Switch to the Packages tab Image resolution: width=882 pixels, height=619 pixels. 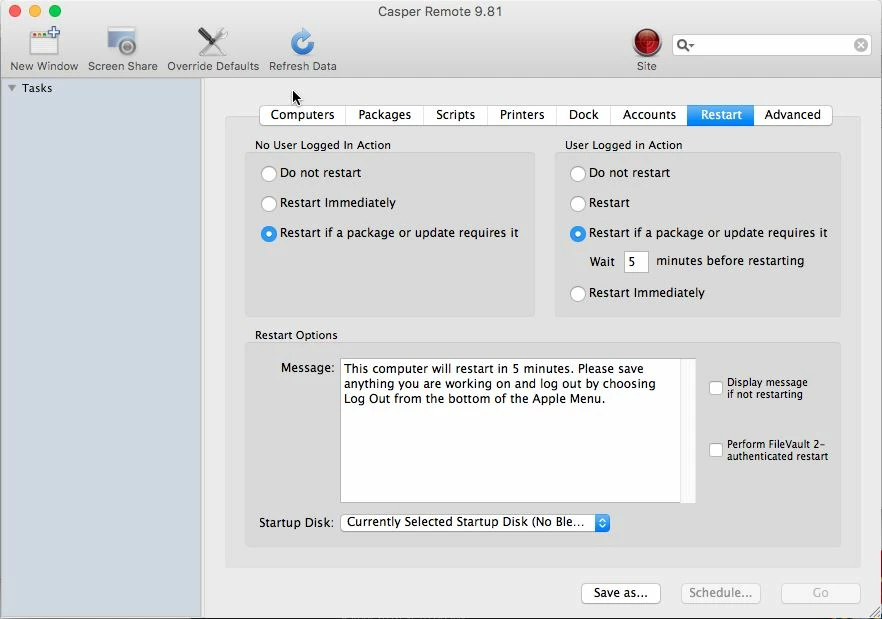tap(385, 115)
